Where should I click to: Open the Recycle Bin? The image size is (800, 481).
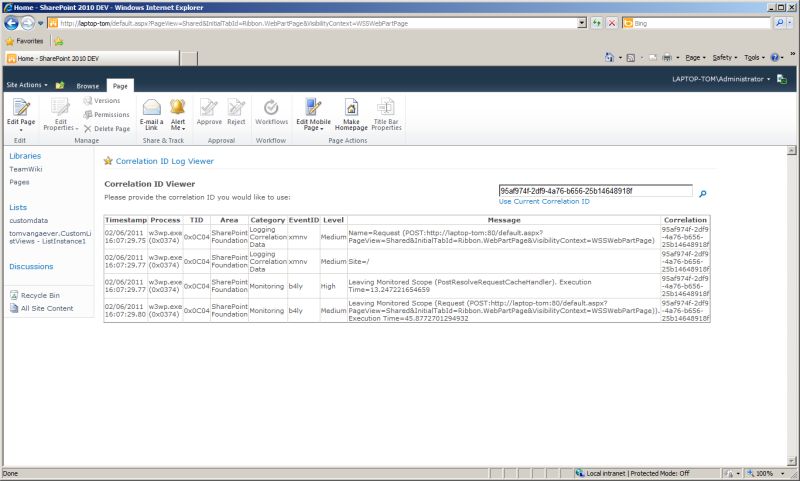click(40, 295)
